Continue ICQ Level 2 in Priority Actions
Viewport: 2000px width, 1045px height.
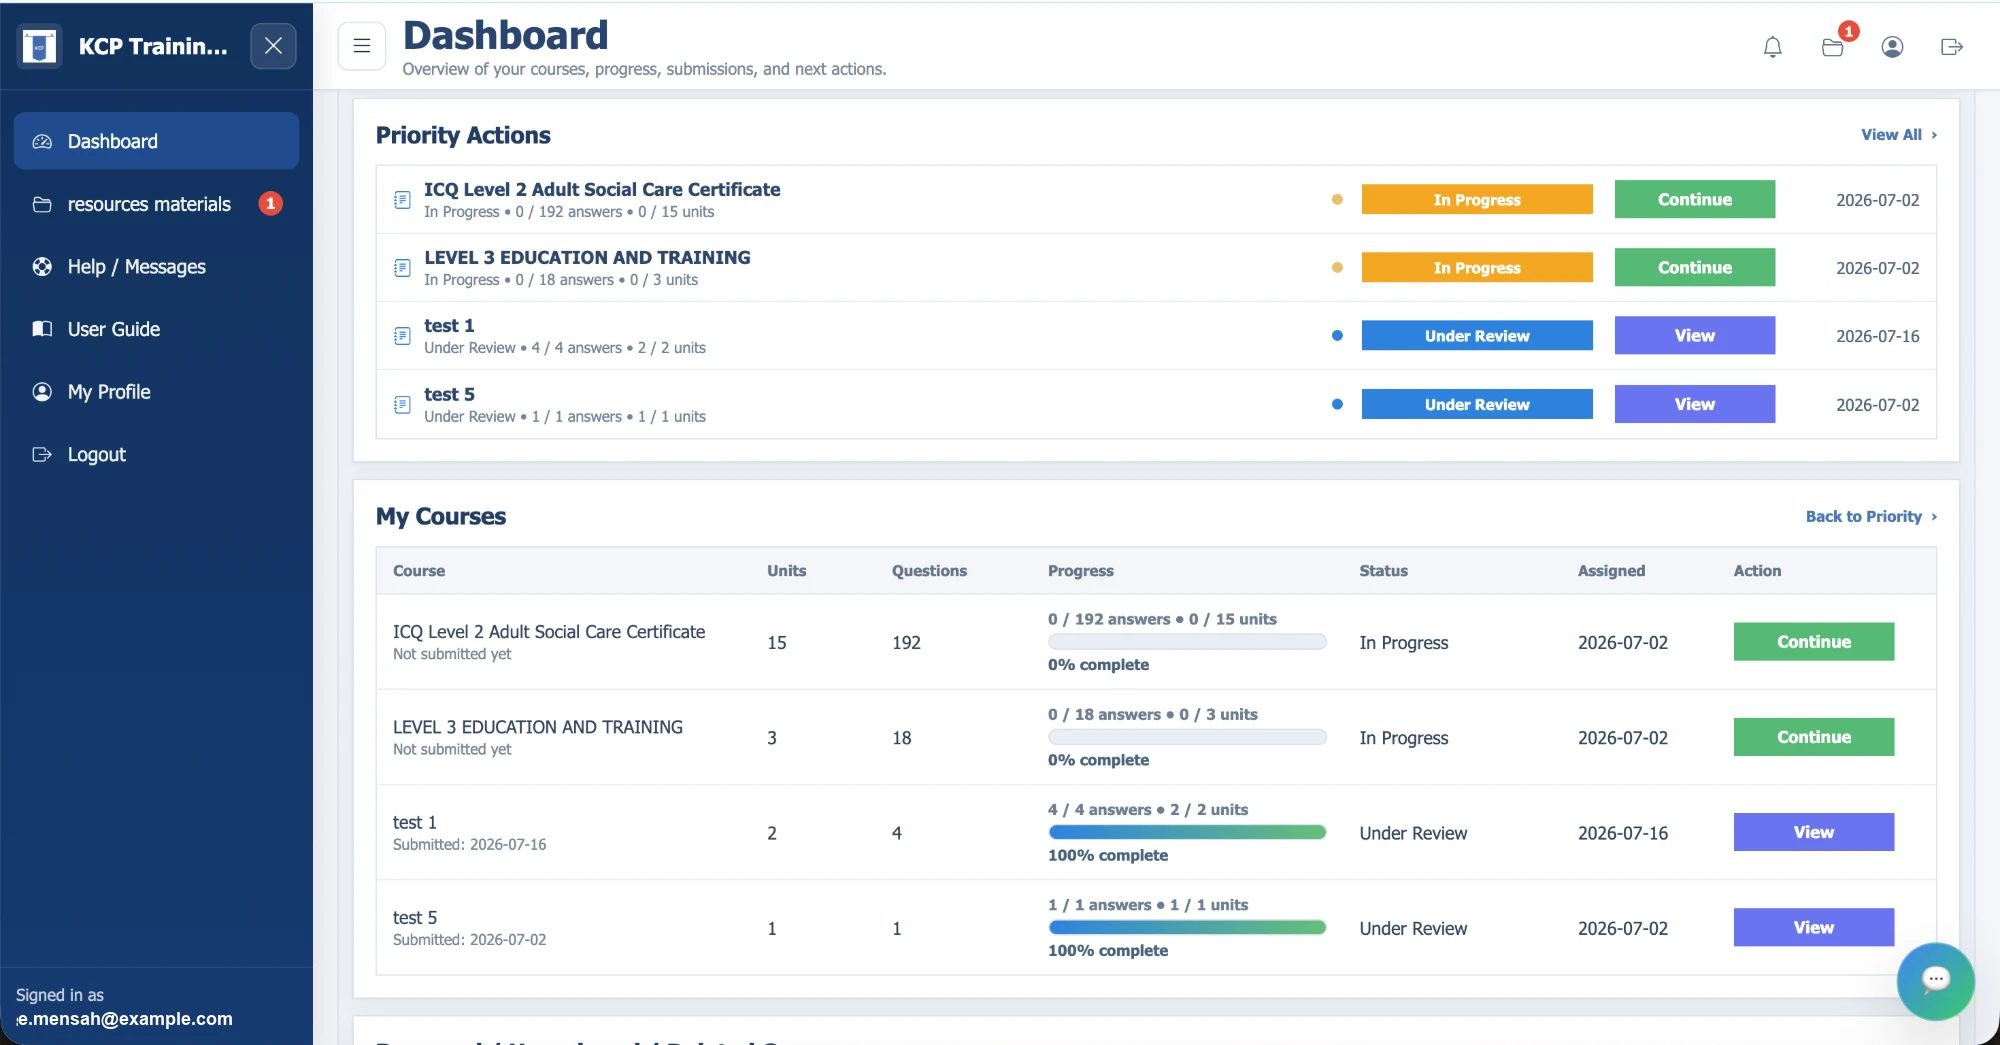tap(1695, 199)
